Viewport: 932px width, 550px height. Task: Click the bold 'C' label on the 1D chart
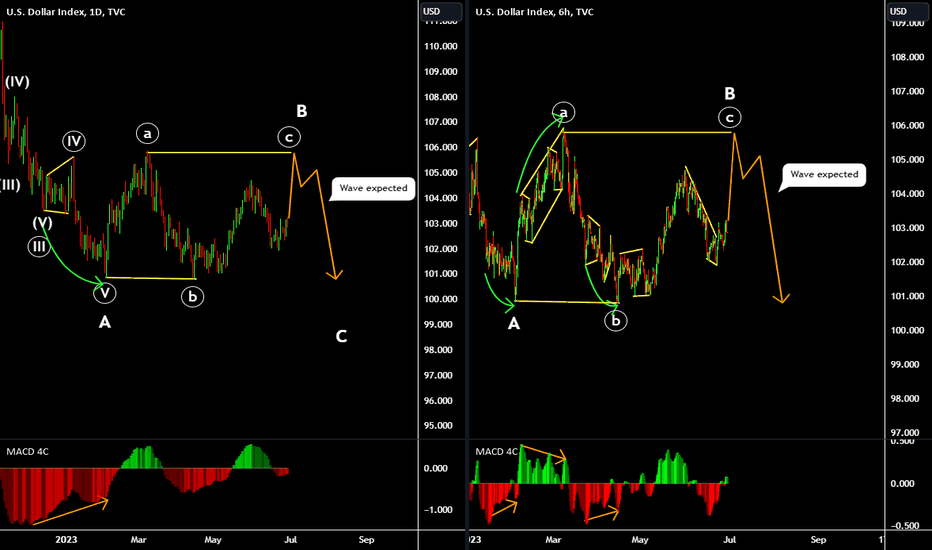click(x=341, y=337)
